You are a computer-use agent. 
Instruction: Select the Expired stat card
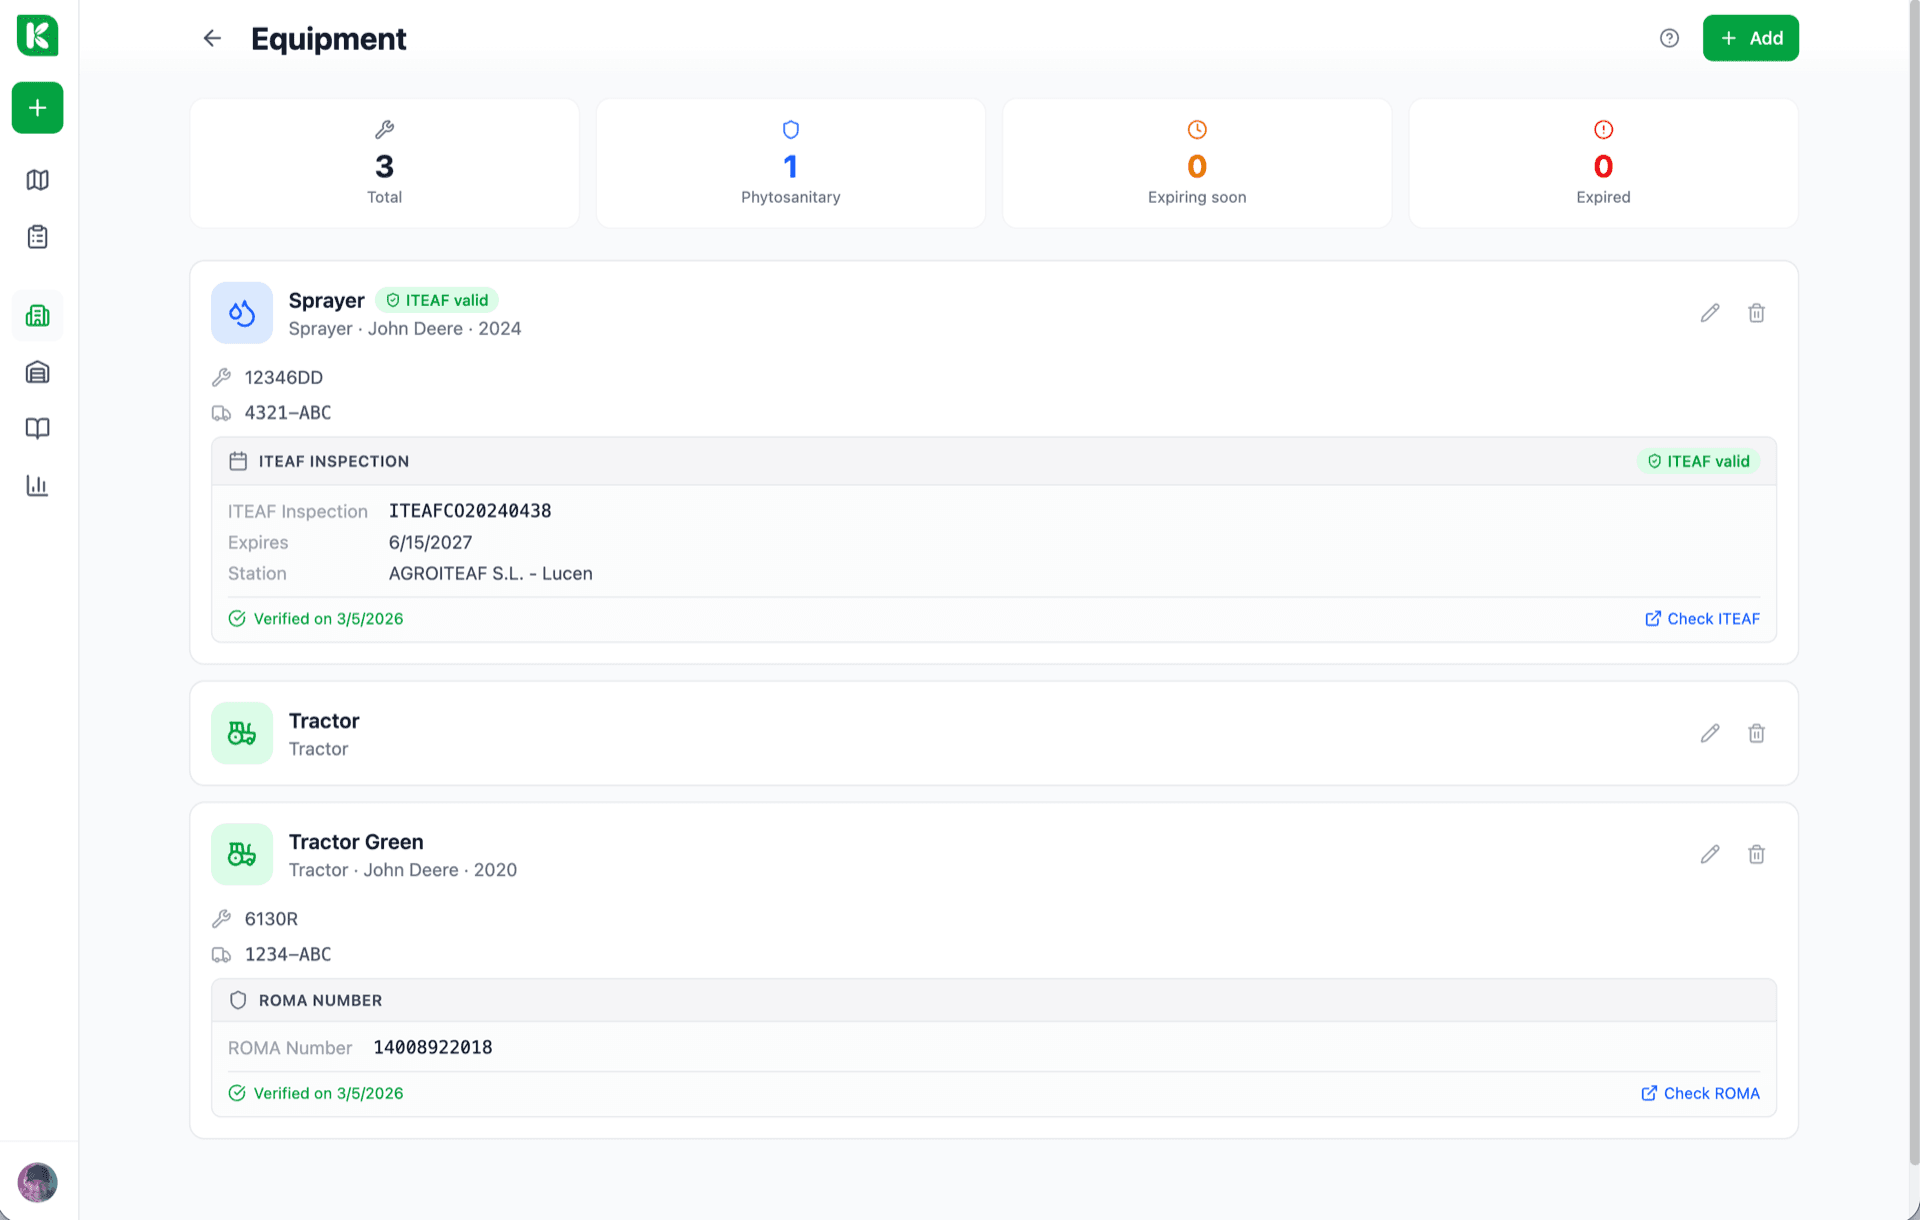pos(1603,163)
